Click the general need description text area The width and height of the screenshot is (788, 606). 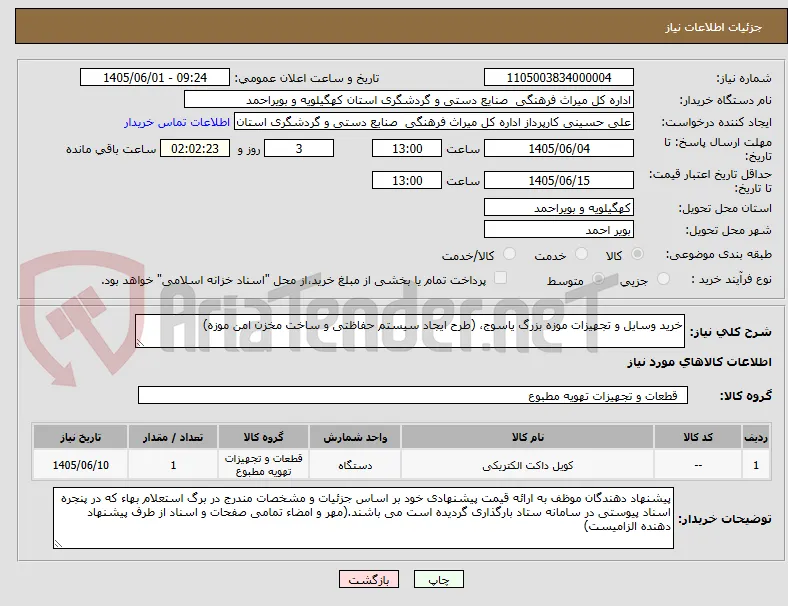point(410,331)
